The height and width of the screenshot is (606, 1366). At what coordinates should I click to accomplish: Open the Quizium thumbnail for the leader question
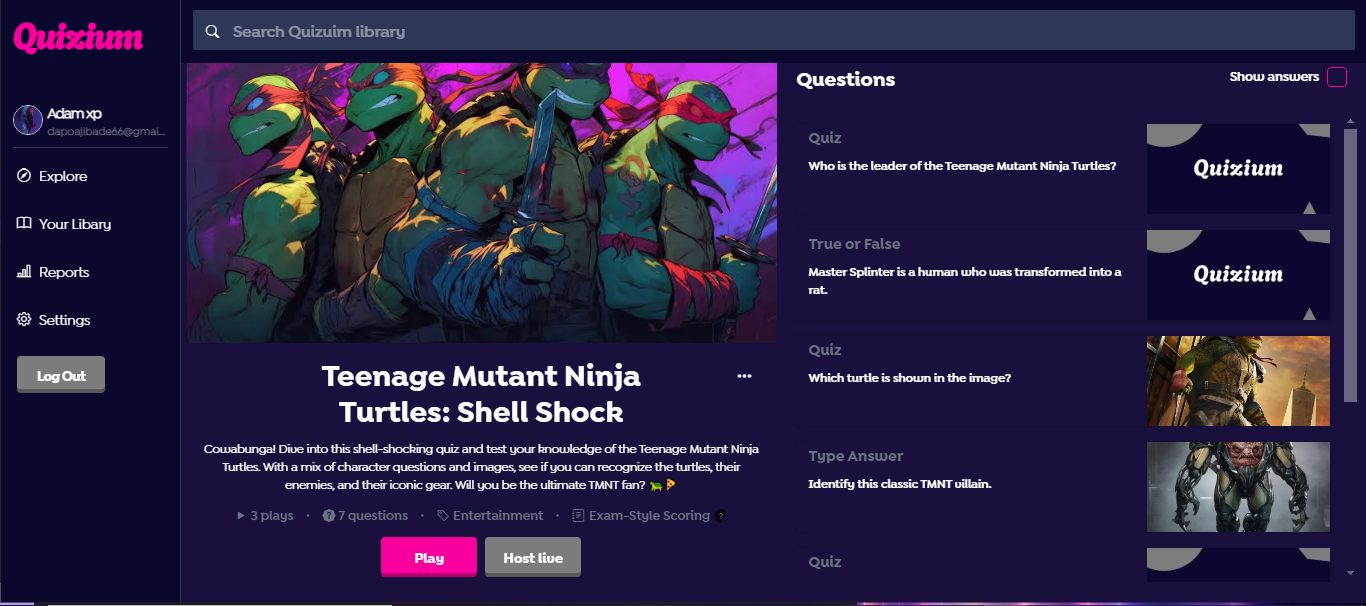coord(1238,169)
